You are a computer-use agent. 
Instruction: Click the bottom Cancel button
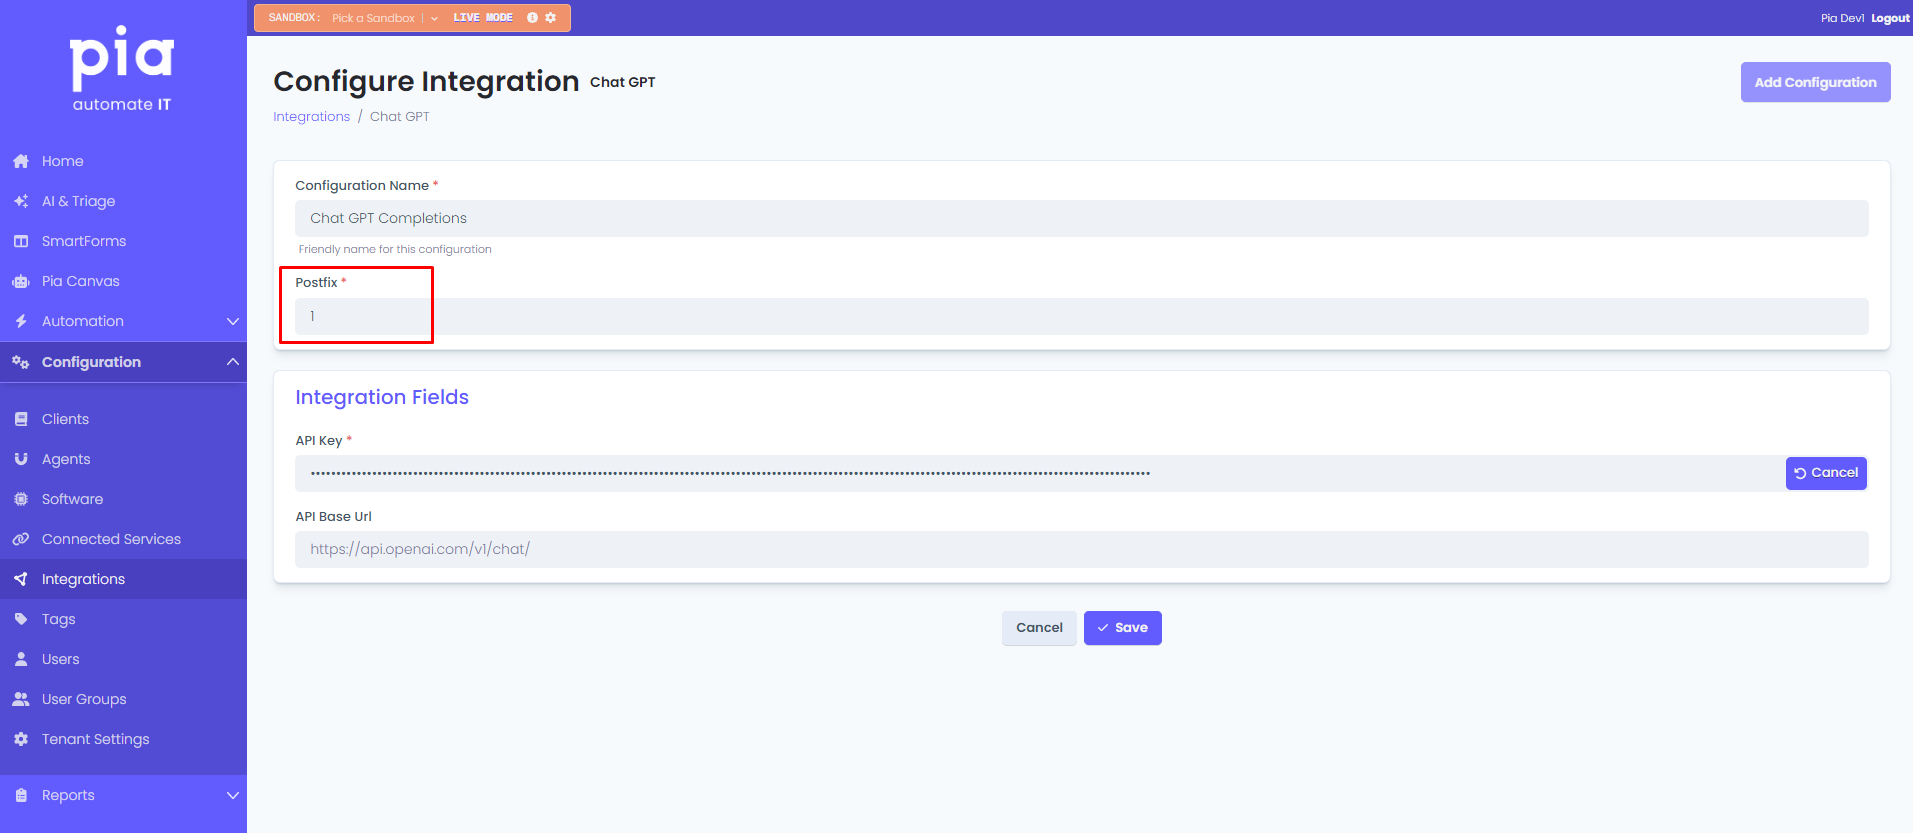tap(1039, 628)
